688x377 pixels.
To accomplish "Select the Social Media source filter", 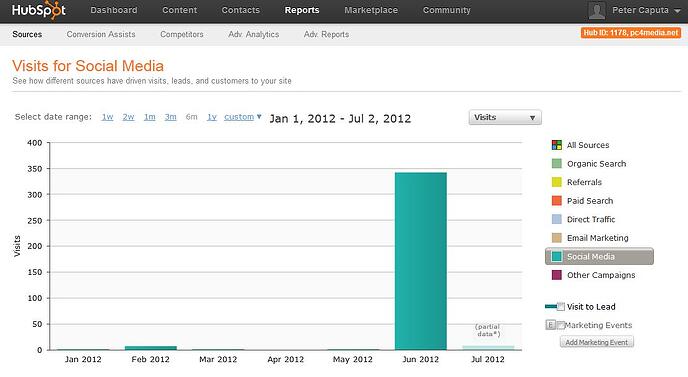I will coord(599,257).
